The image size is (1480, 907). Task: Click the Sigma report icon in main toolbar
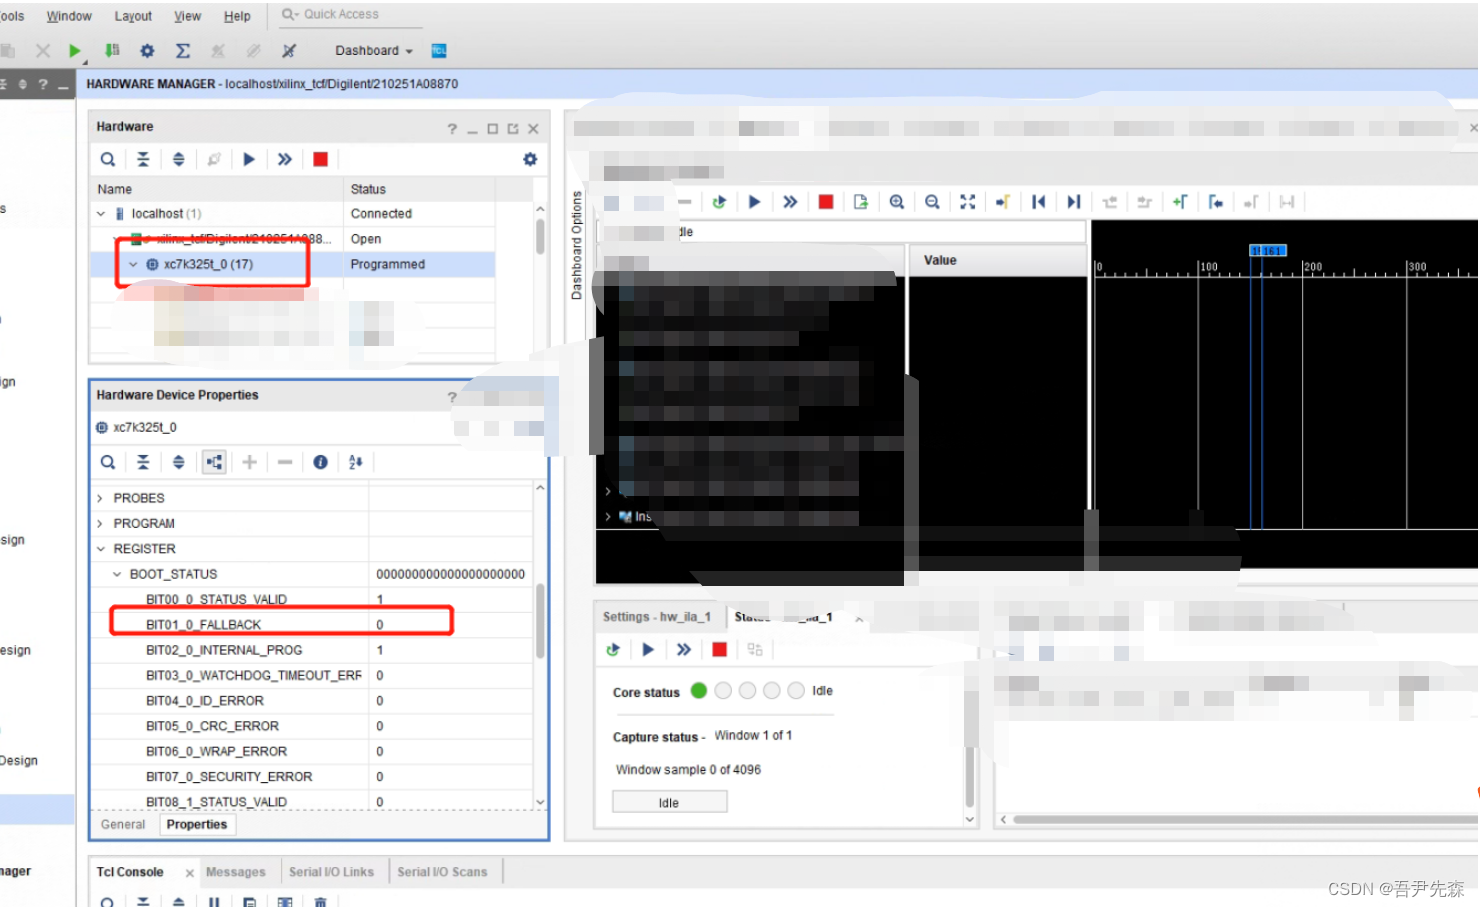coord(183,50)
